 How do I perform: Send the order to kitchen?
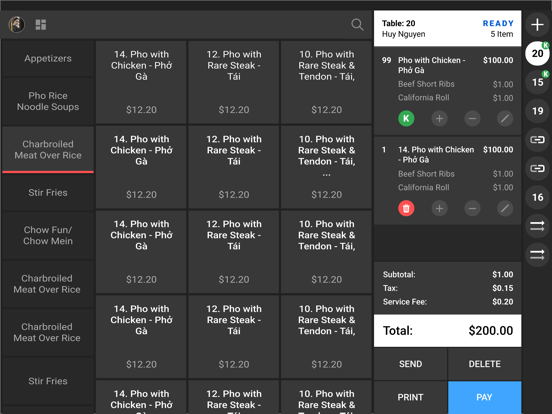(x=410, y=364)
